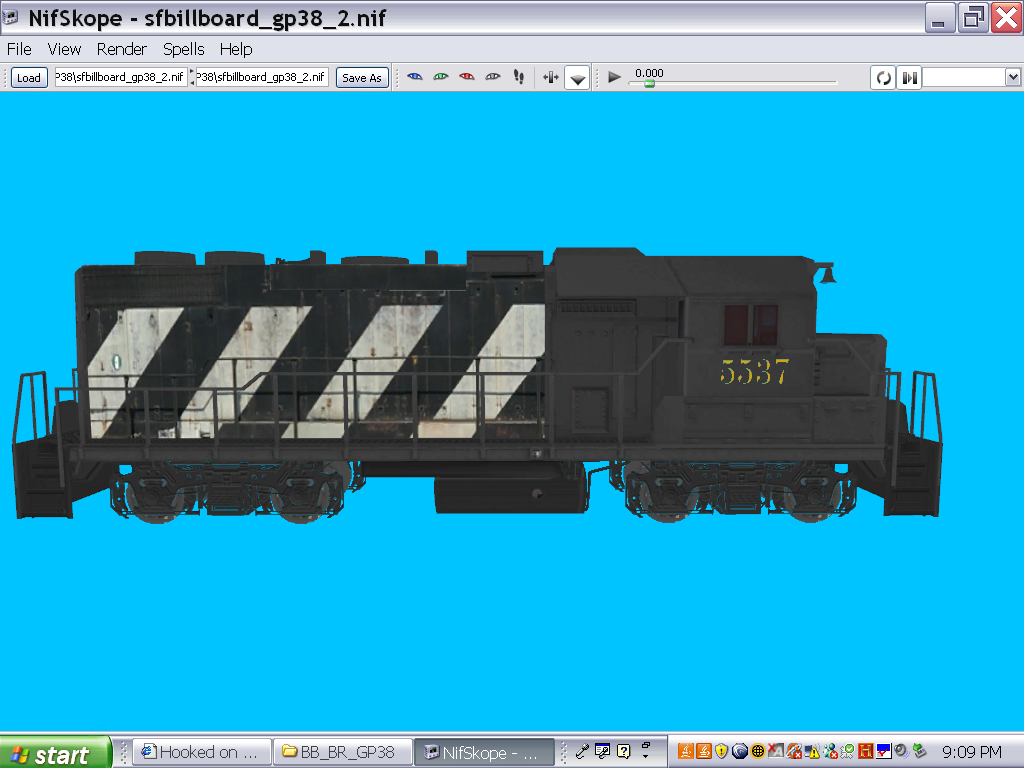This screenshot has height=768, width=1024.
Task: Click the safely remove hardware tray icon
Action: pyautogui.click(x=920, y=752)
